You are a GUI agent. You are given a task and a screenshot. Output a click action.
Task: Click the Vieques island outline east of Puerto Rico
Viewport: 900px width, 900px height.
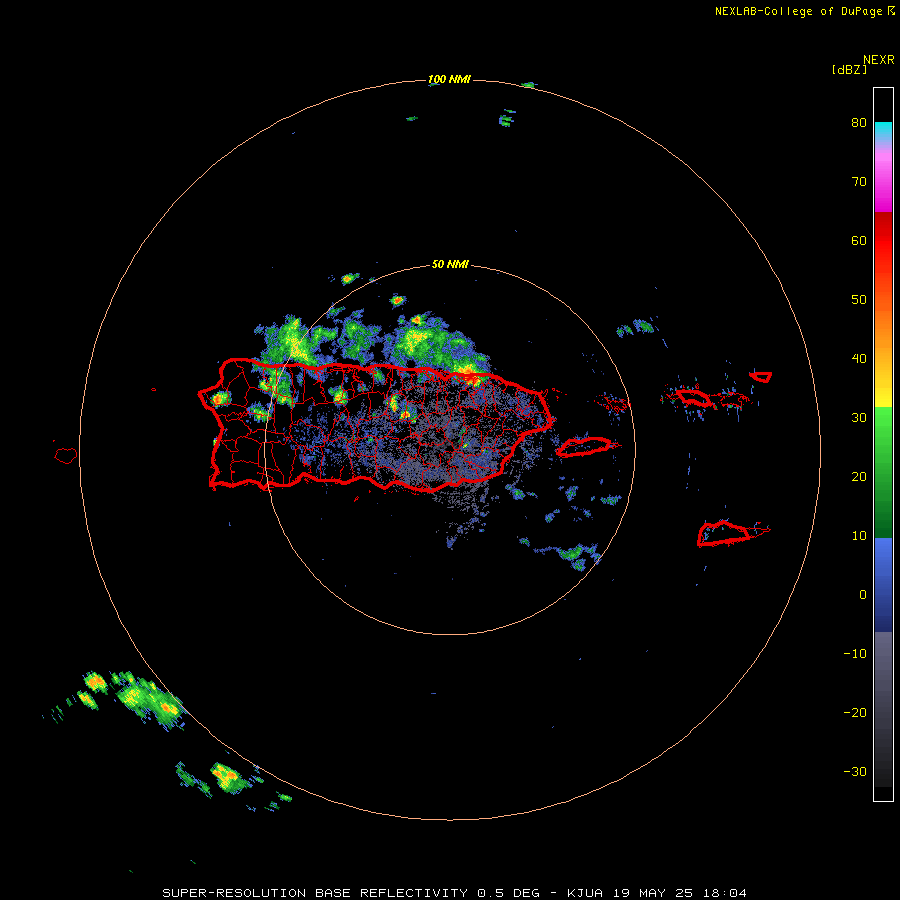tap(583, 447)
